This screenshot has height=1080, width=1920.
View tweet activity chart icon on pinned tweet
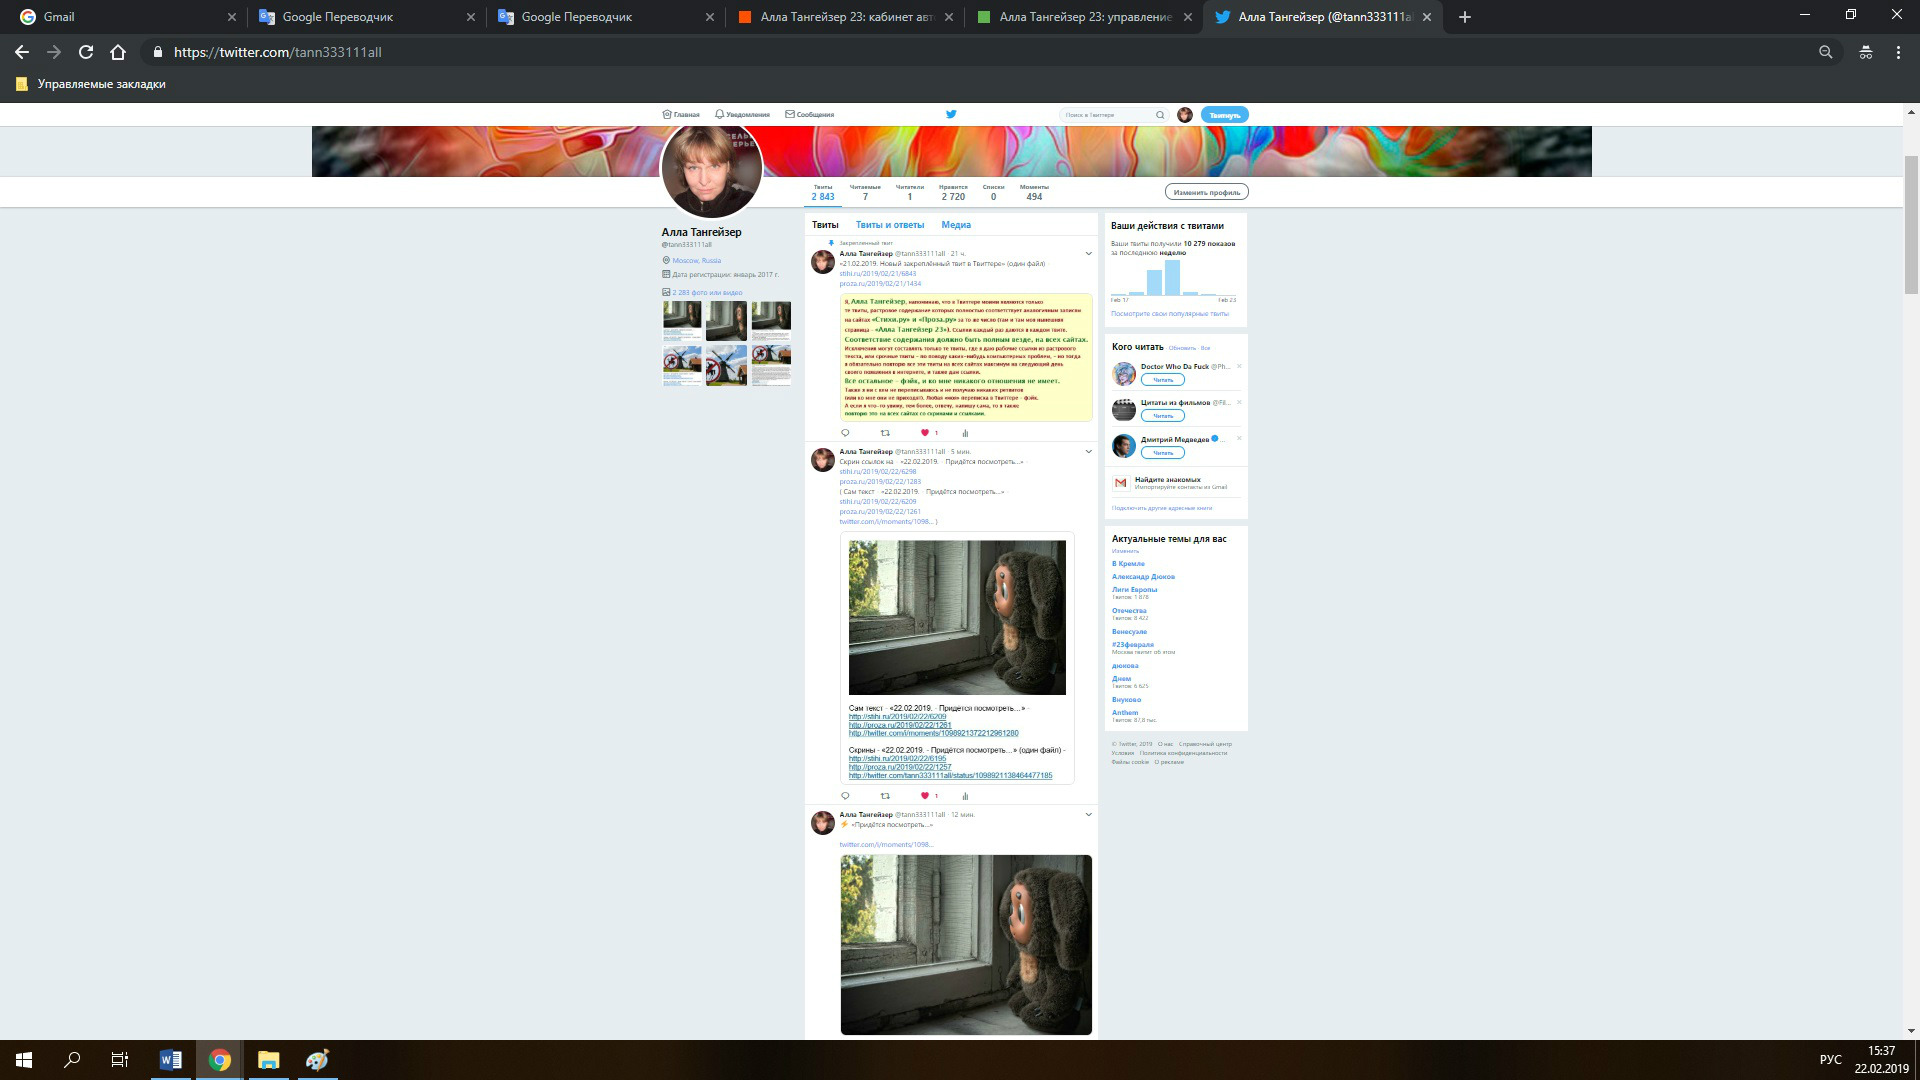click(x=965, y=433)
